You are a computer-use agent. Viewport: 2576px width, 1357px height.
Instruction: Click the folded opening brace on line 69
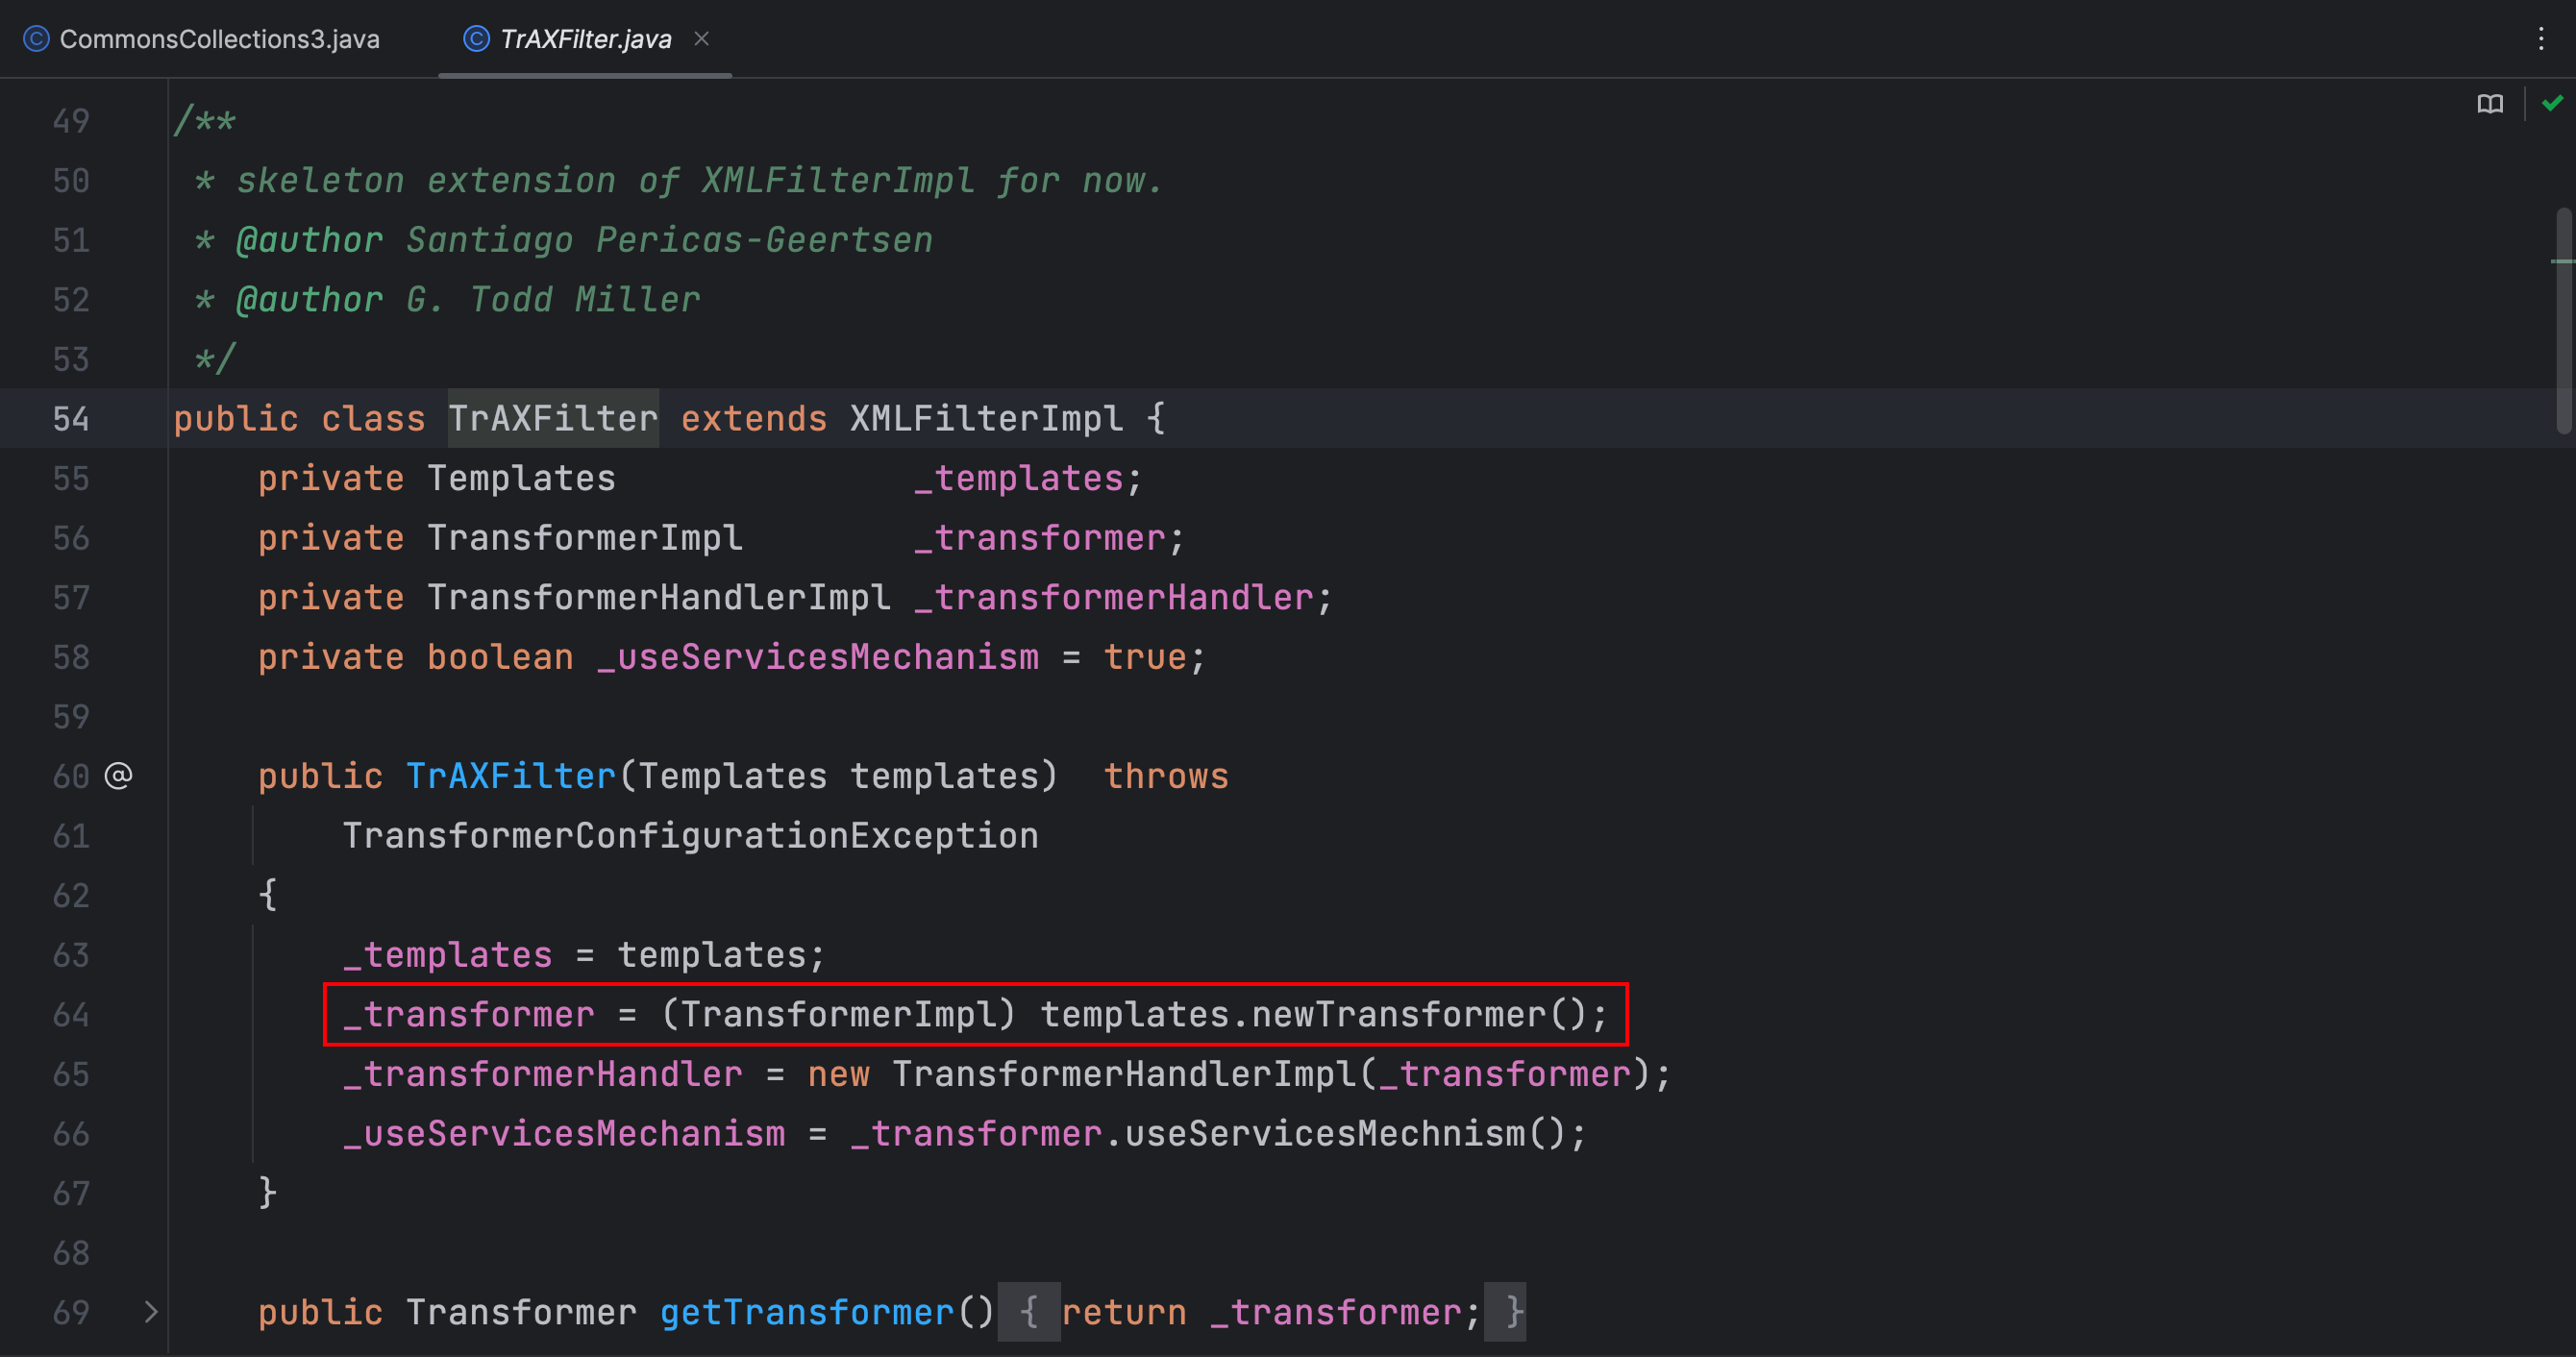click(x=1029, y=1311)
